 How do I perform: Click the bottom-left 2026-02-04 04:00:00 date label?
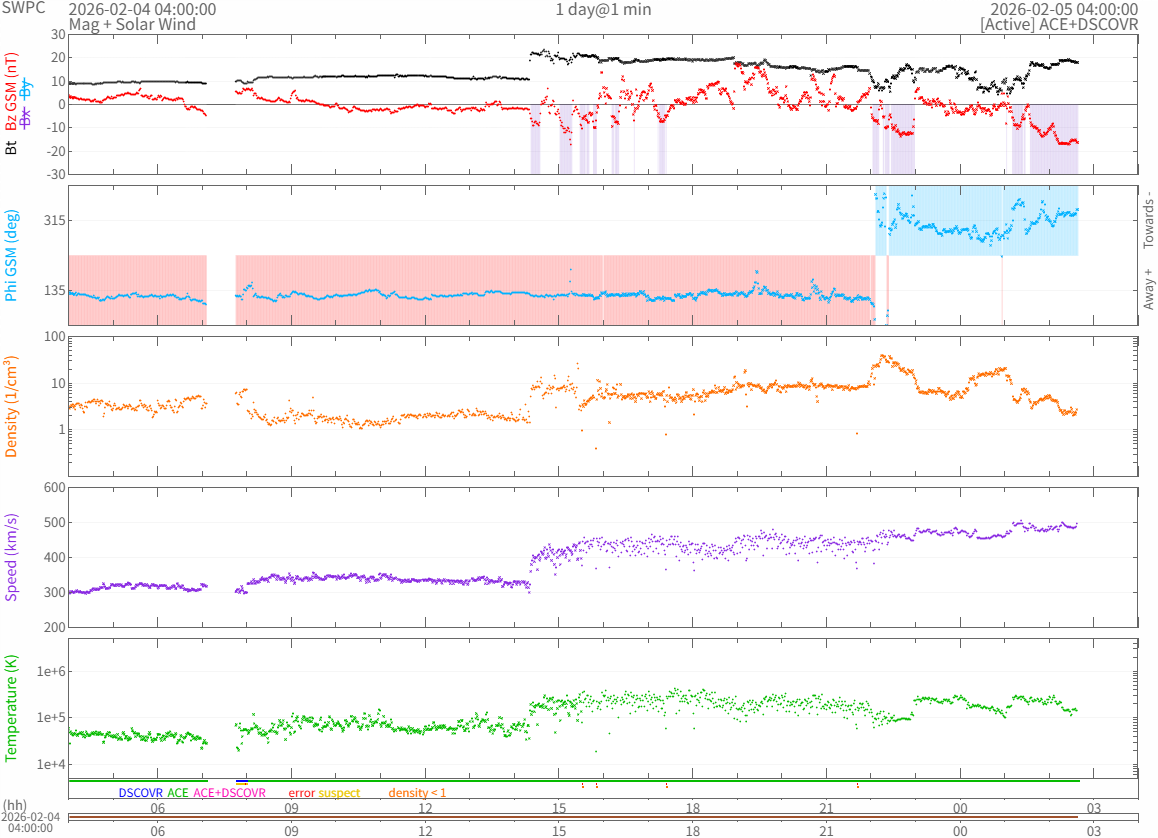point(30,822)
